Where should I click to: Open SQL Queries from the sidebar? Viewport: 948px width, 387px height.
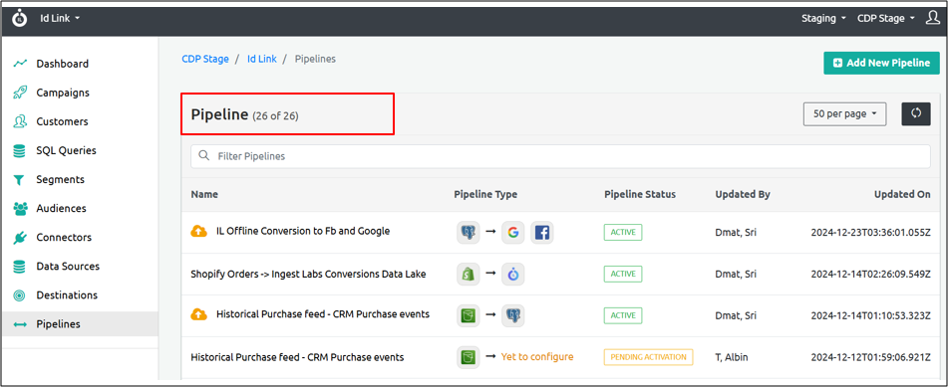(x=66, y=151)
